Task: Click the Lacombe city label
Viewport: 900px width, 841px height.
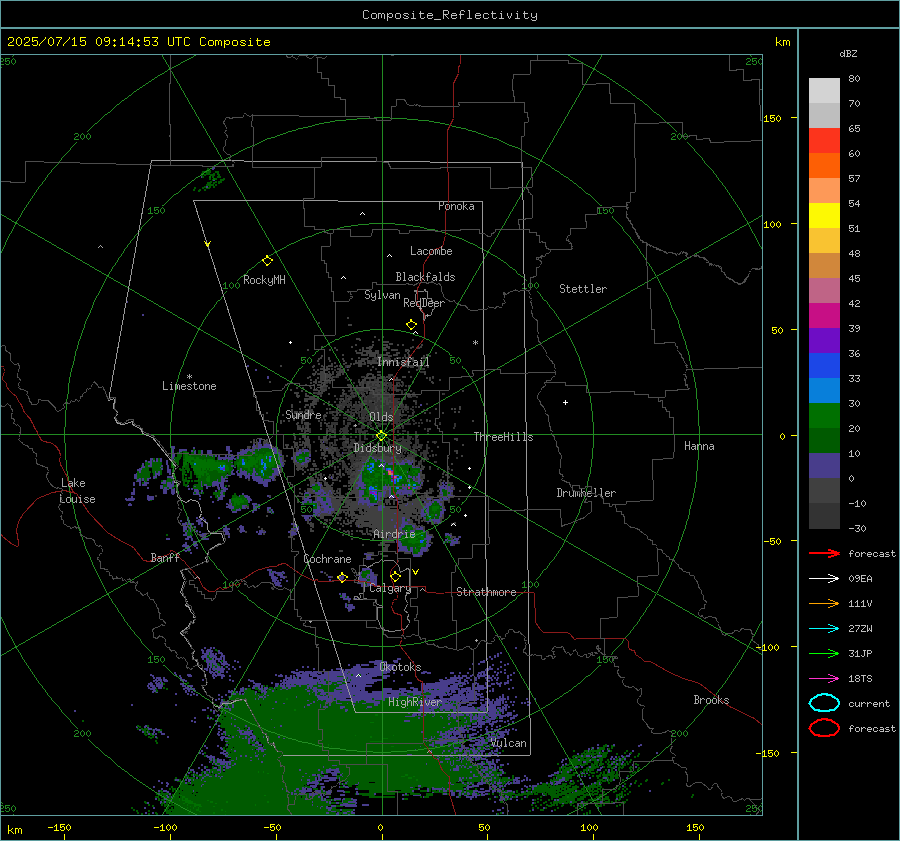Action: 431,251
